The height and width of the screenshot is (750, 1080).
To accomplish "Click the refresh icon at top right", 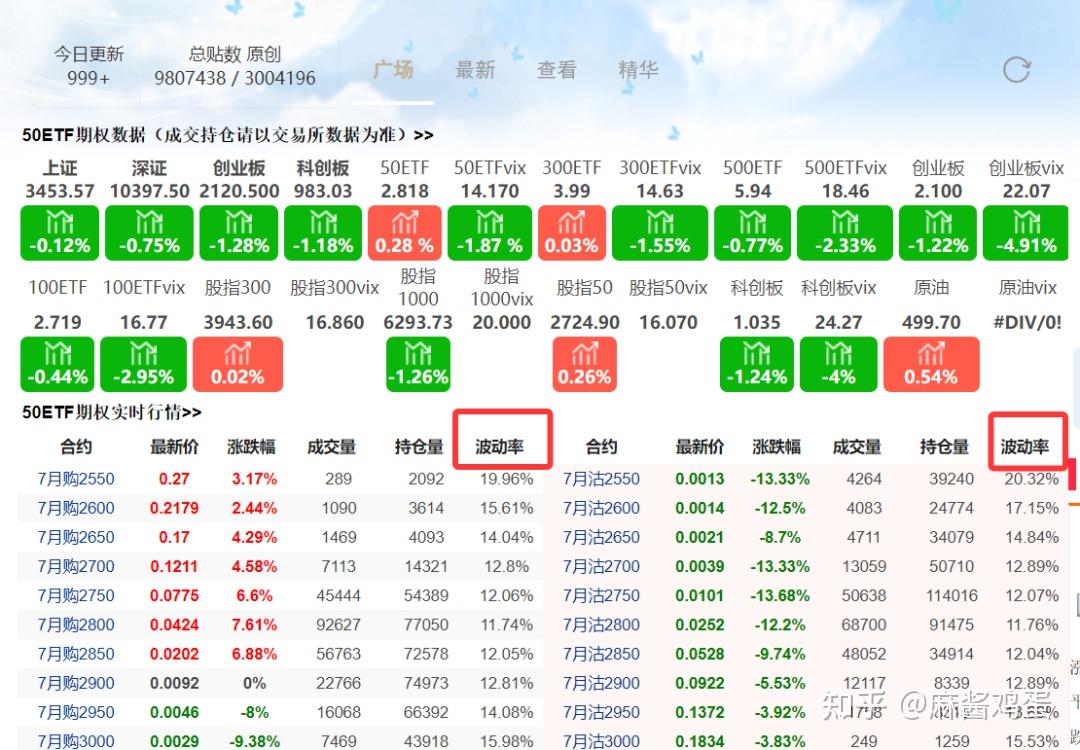I will point(1016,70).
